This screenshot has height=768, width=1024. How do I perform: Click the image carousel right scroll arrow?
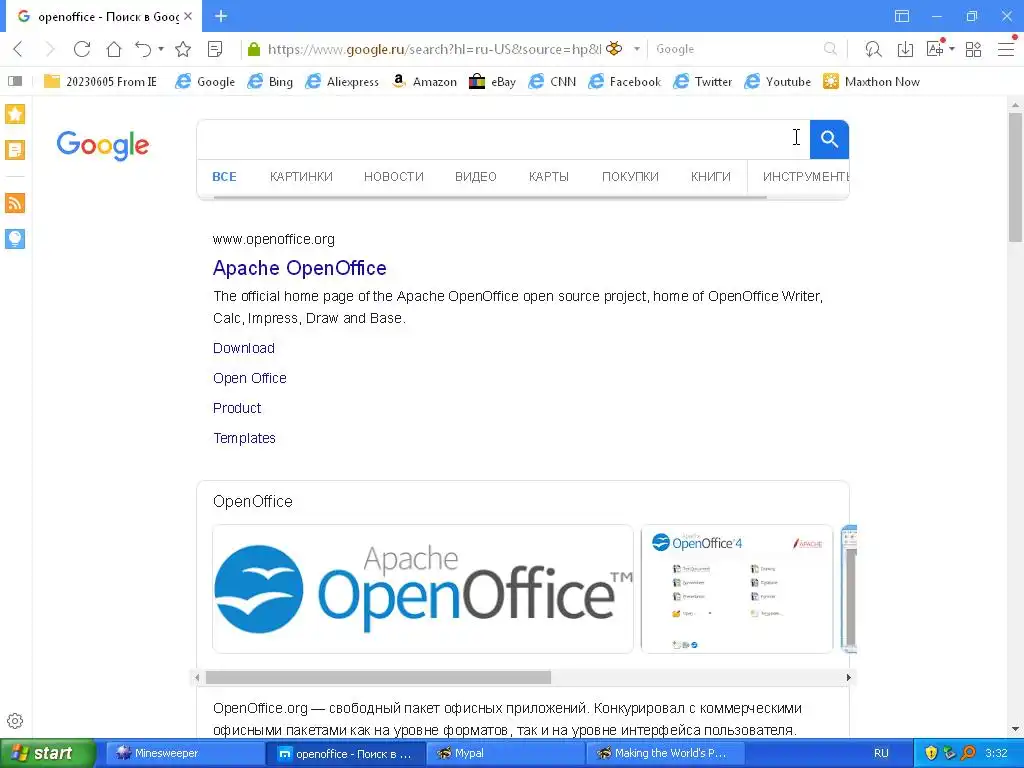848,677
